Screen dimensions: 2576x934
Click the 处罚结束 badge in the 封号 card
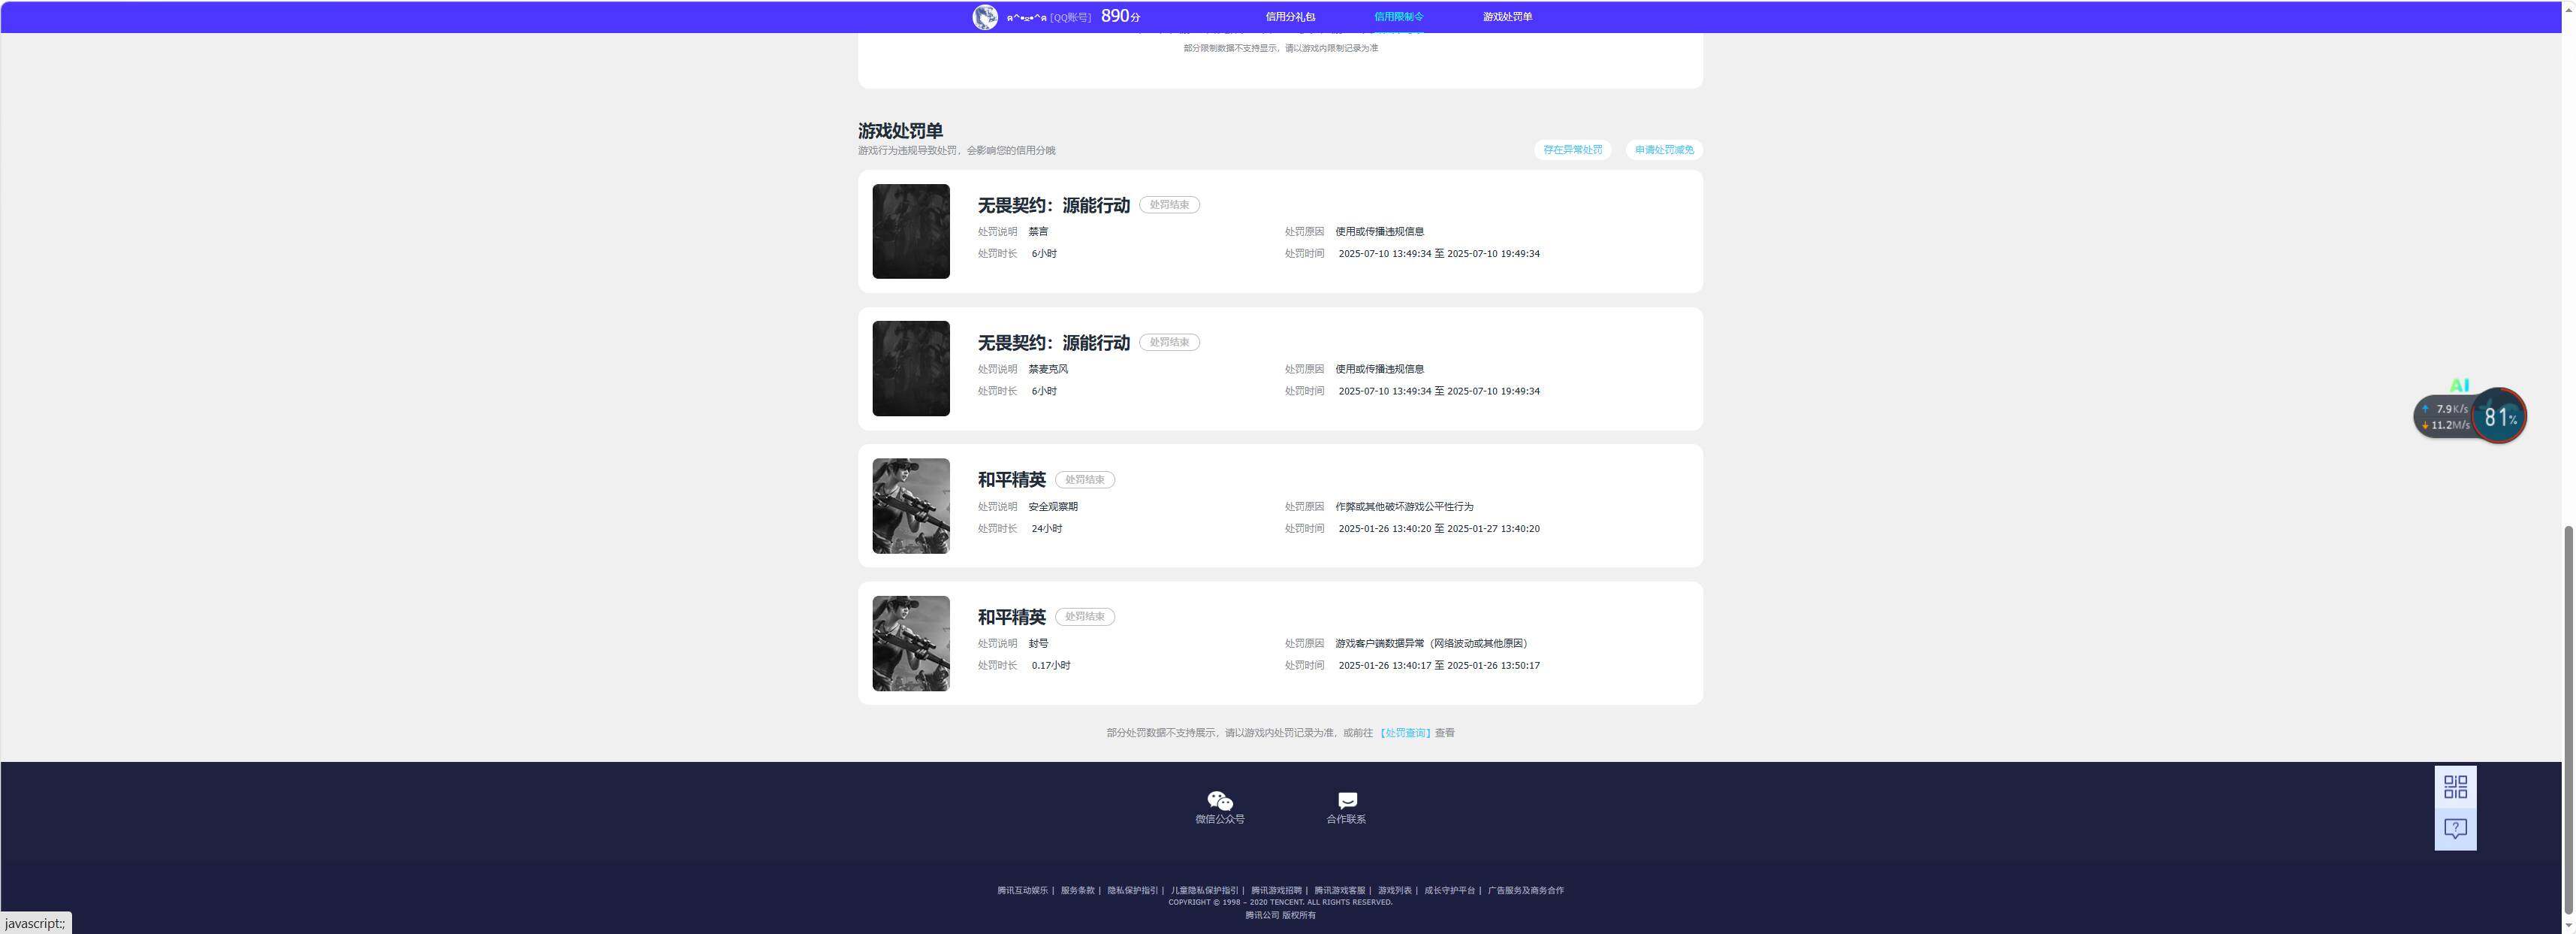[x=1085, y=617]
